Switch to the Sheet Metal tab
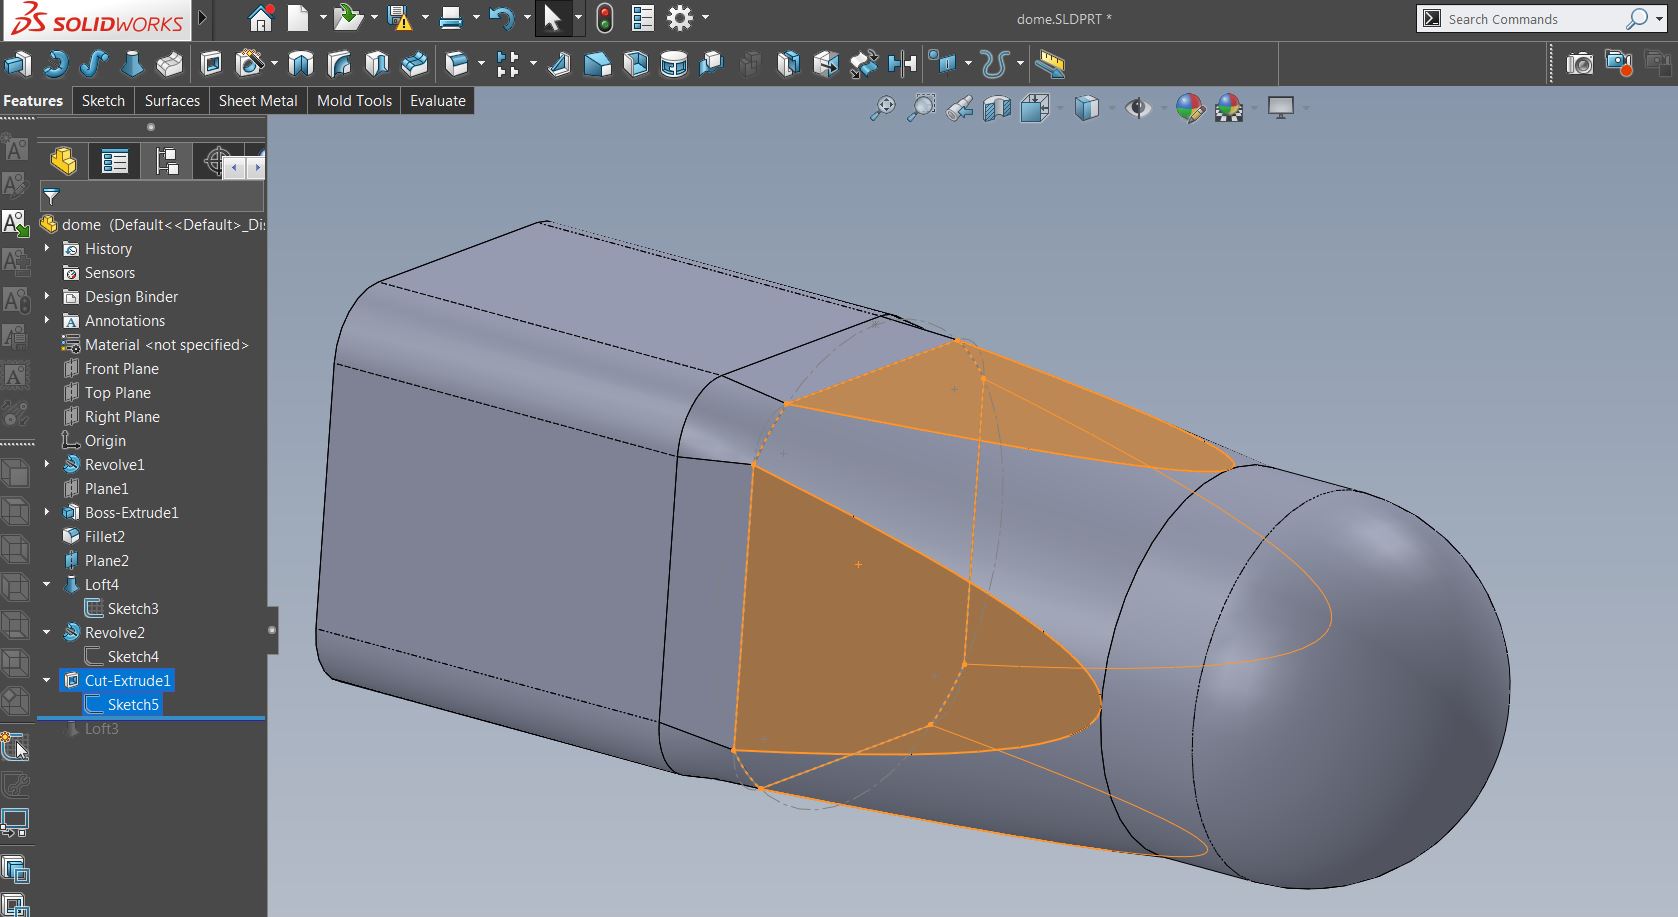The width and height of the screenshot is (1678, 917). point(258,100)
